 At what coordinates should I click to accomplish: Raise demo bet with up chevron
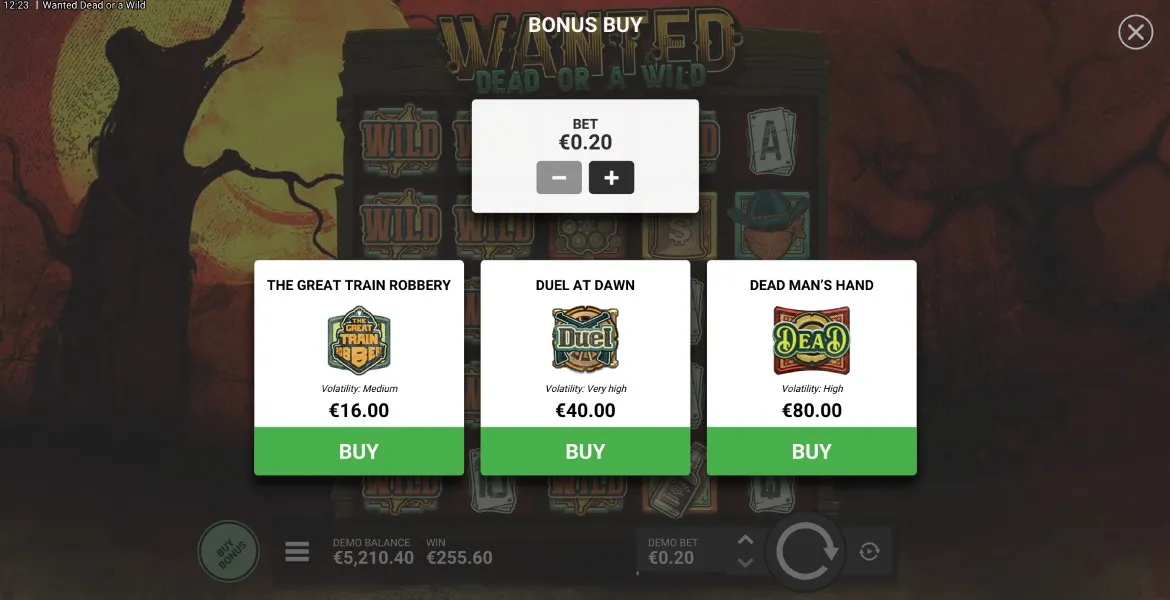coord(745,540)
